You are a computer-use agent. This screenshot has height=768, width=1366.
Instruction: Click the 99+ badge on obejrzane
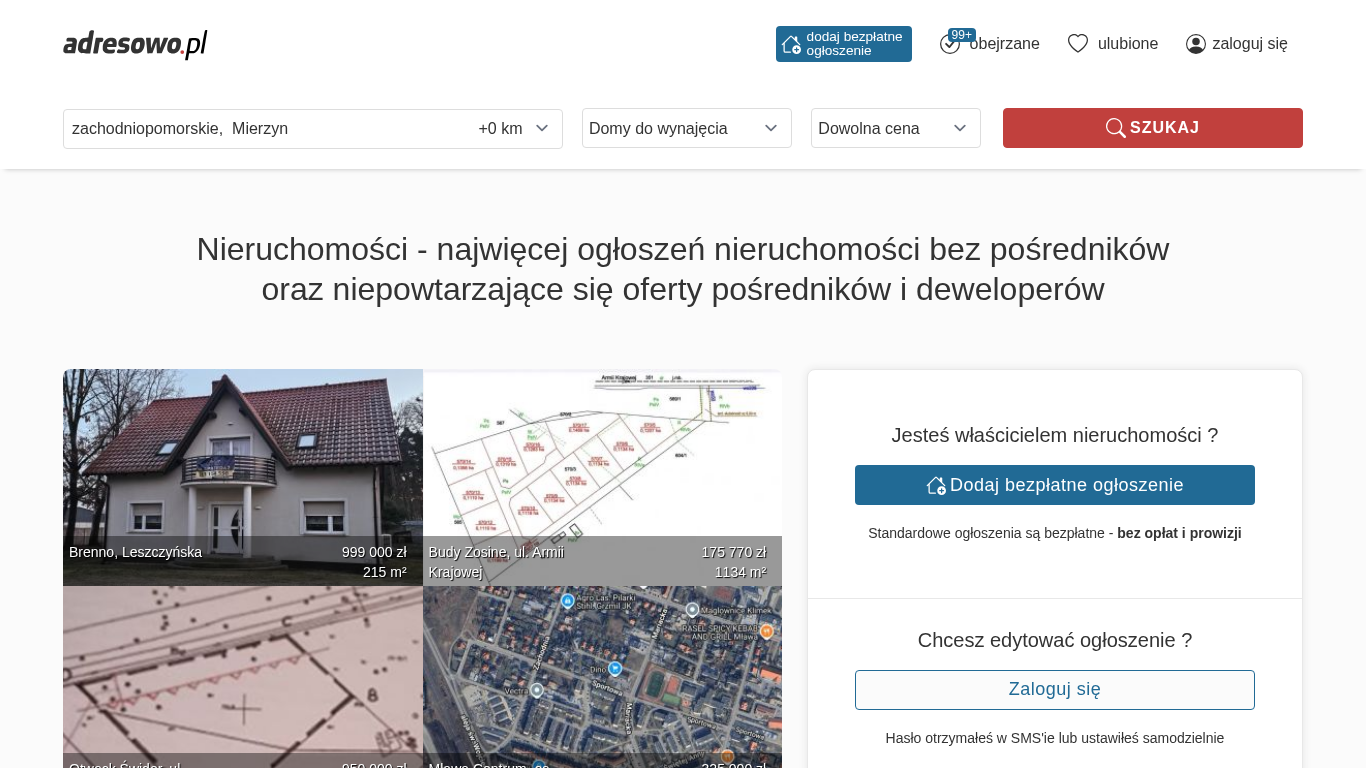962,35
